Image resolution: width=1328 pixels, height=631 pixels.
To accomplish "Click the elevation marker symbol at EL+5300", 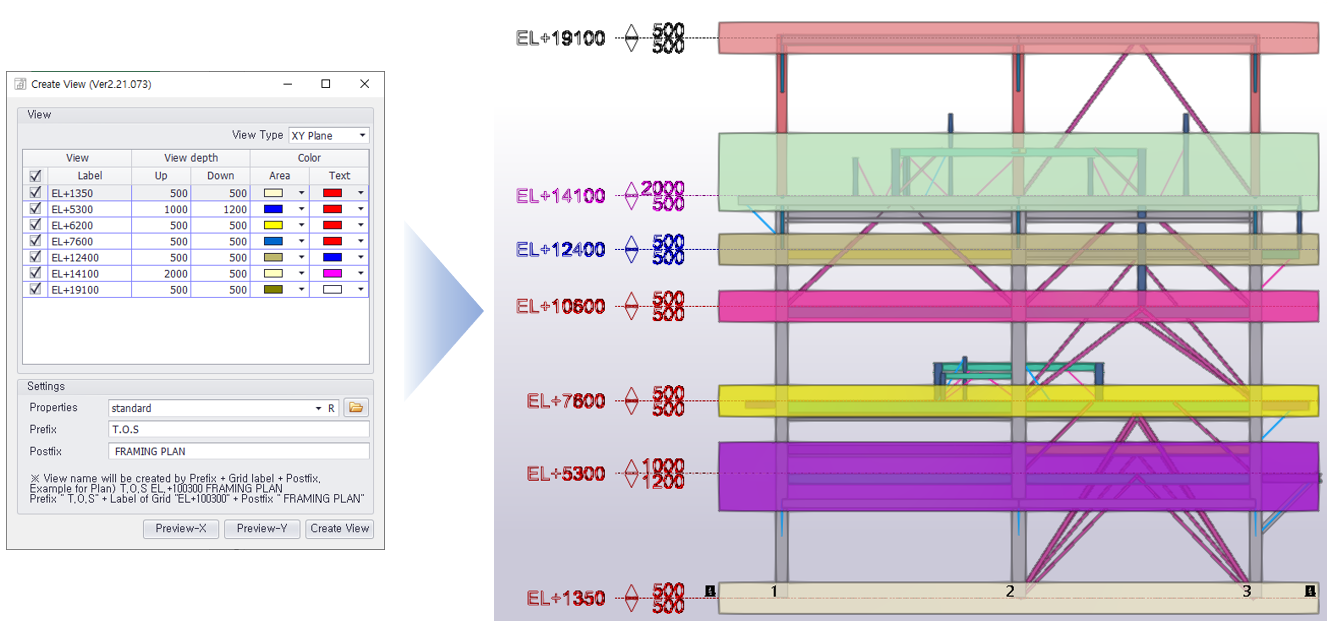I will (x=631, y=473).
